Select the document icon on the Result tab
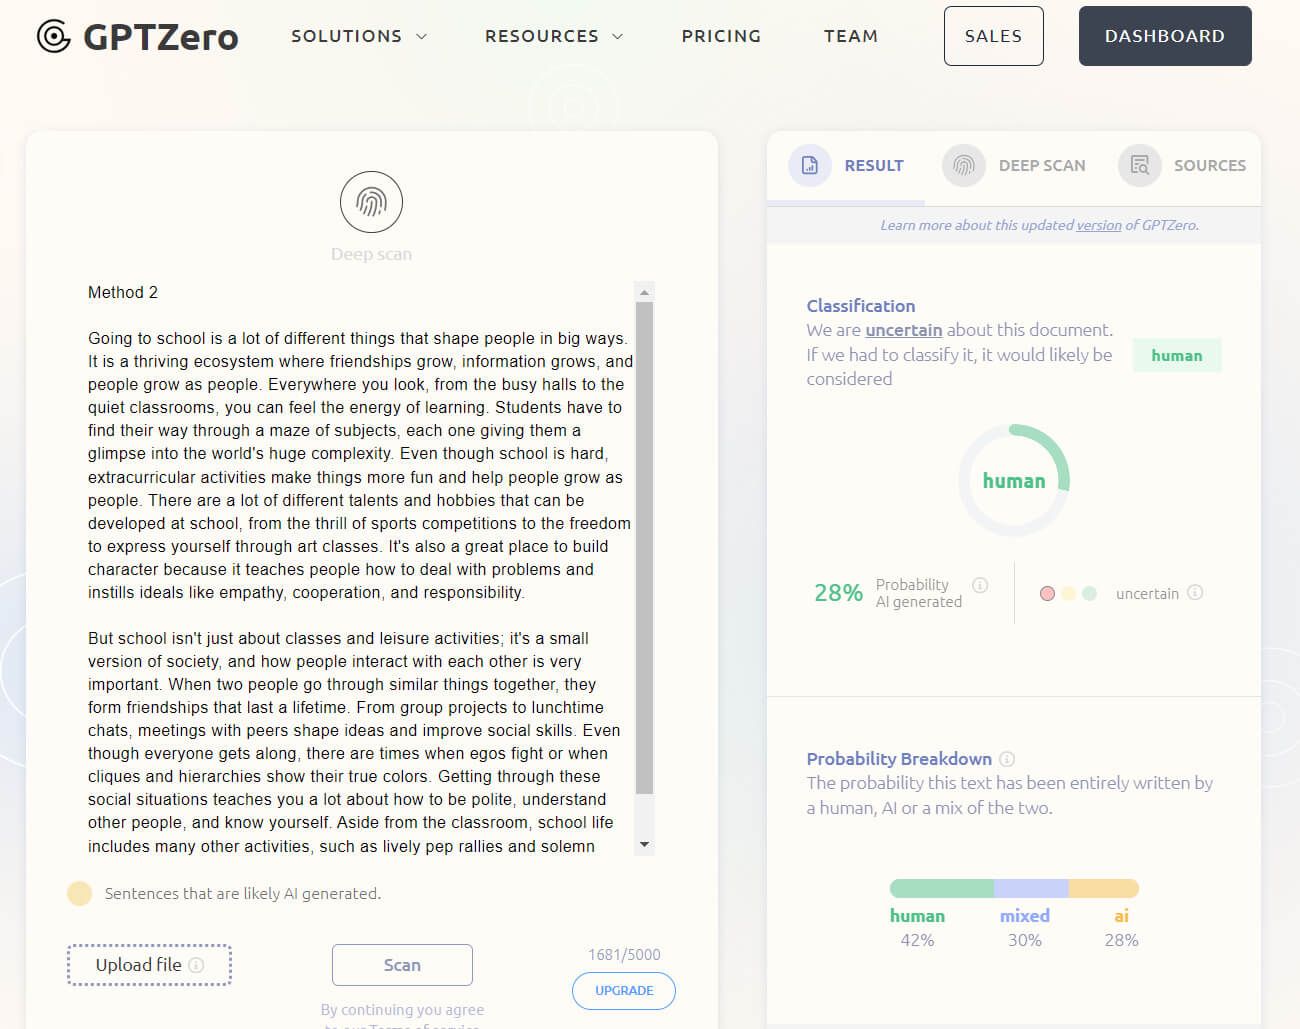 coord(809,165)
